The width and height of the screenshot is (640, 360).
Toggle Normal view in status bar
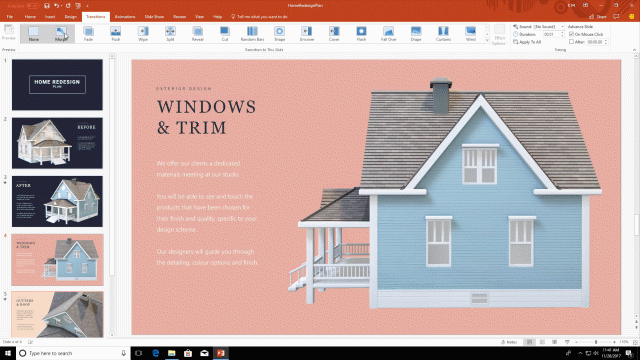click(529, 342)
